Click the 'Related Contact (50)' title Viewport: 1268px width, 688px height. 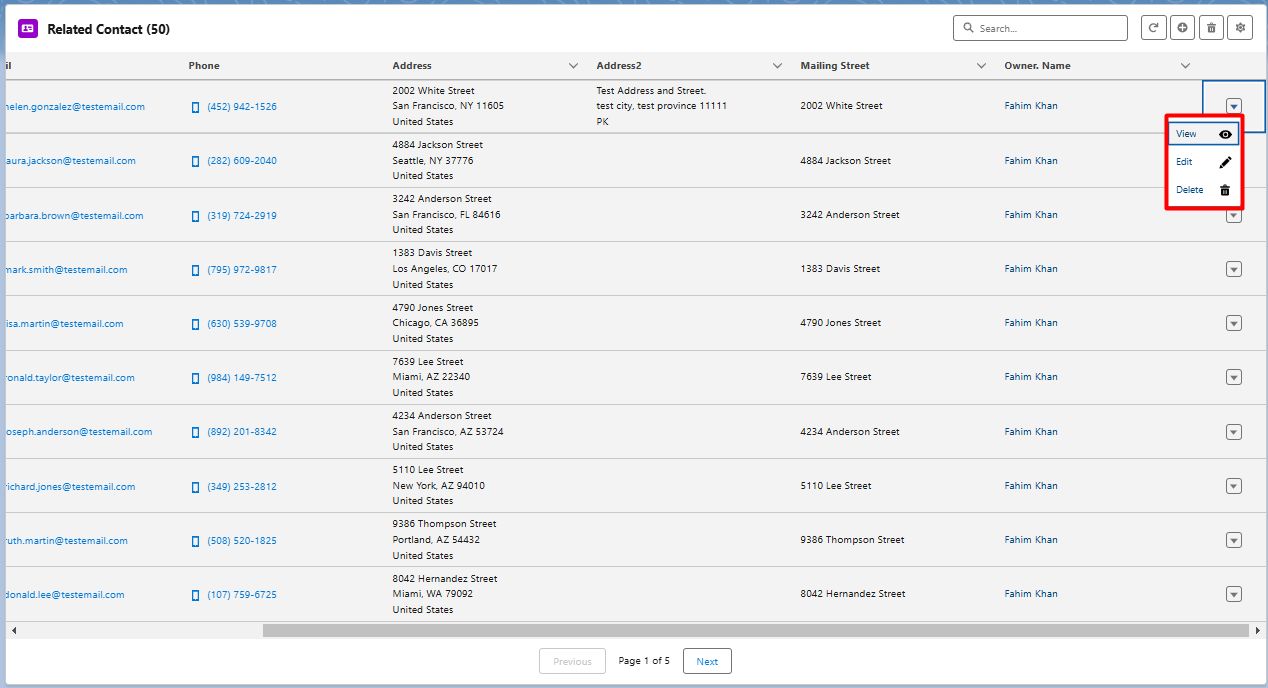(108, 29)
